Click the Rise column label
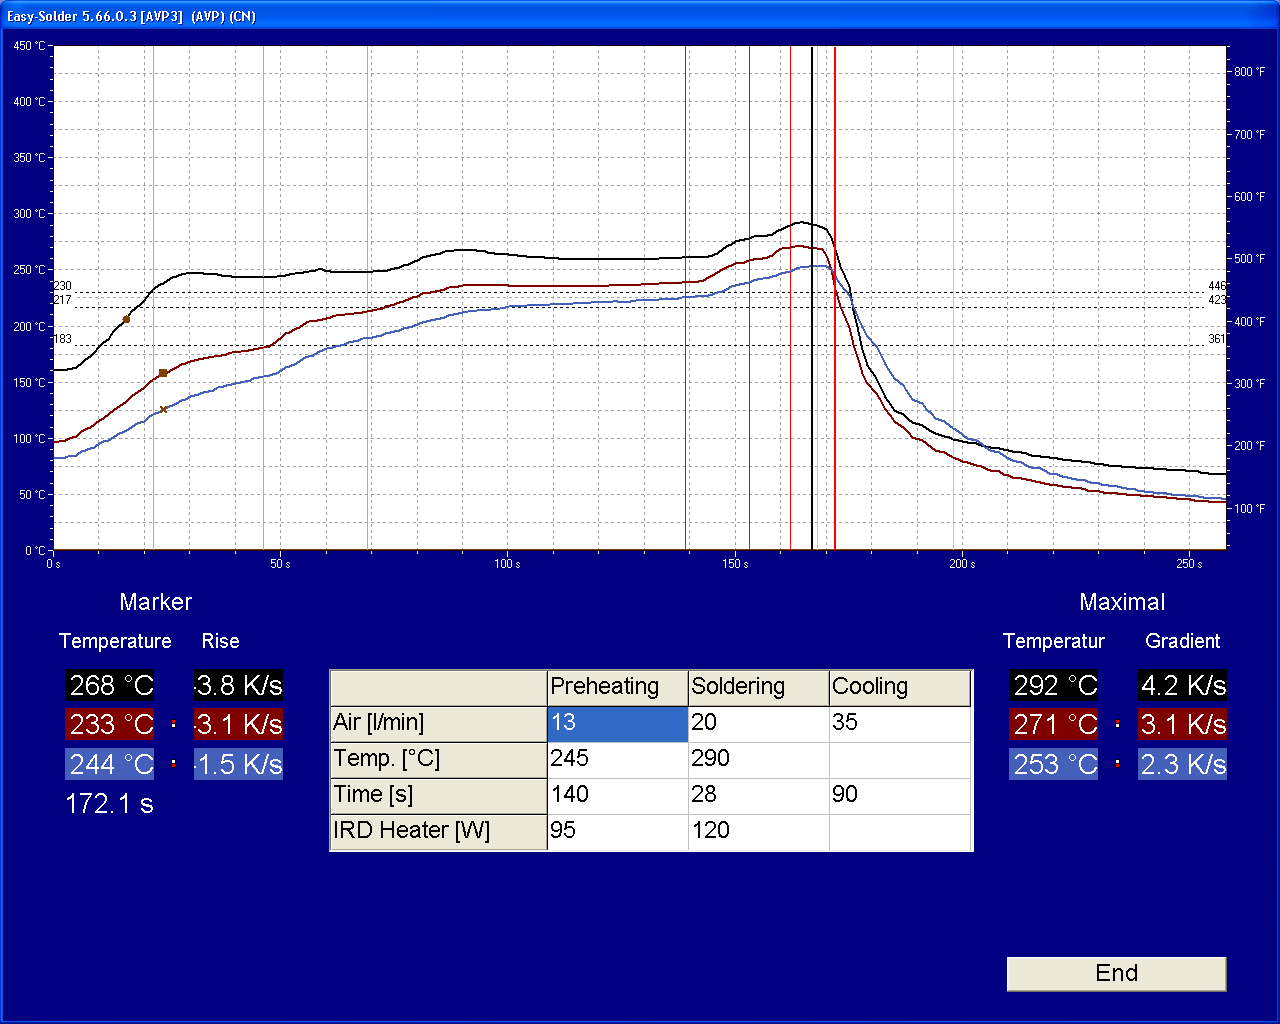The image size is (1280, 1024). pyautogui.click(x=220, y=641)
